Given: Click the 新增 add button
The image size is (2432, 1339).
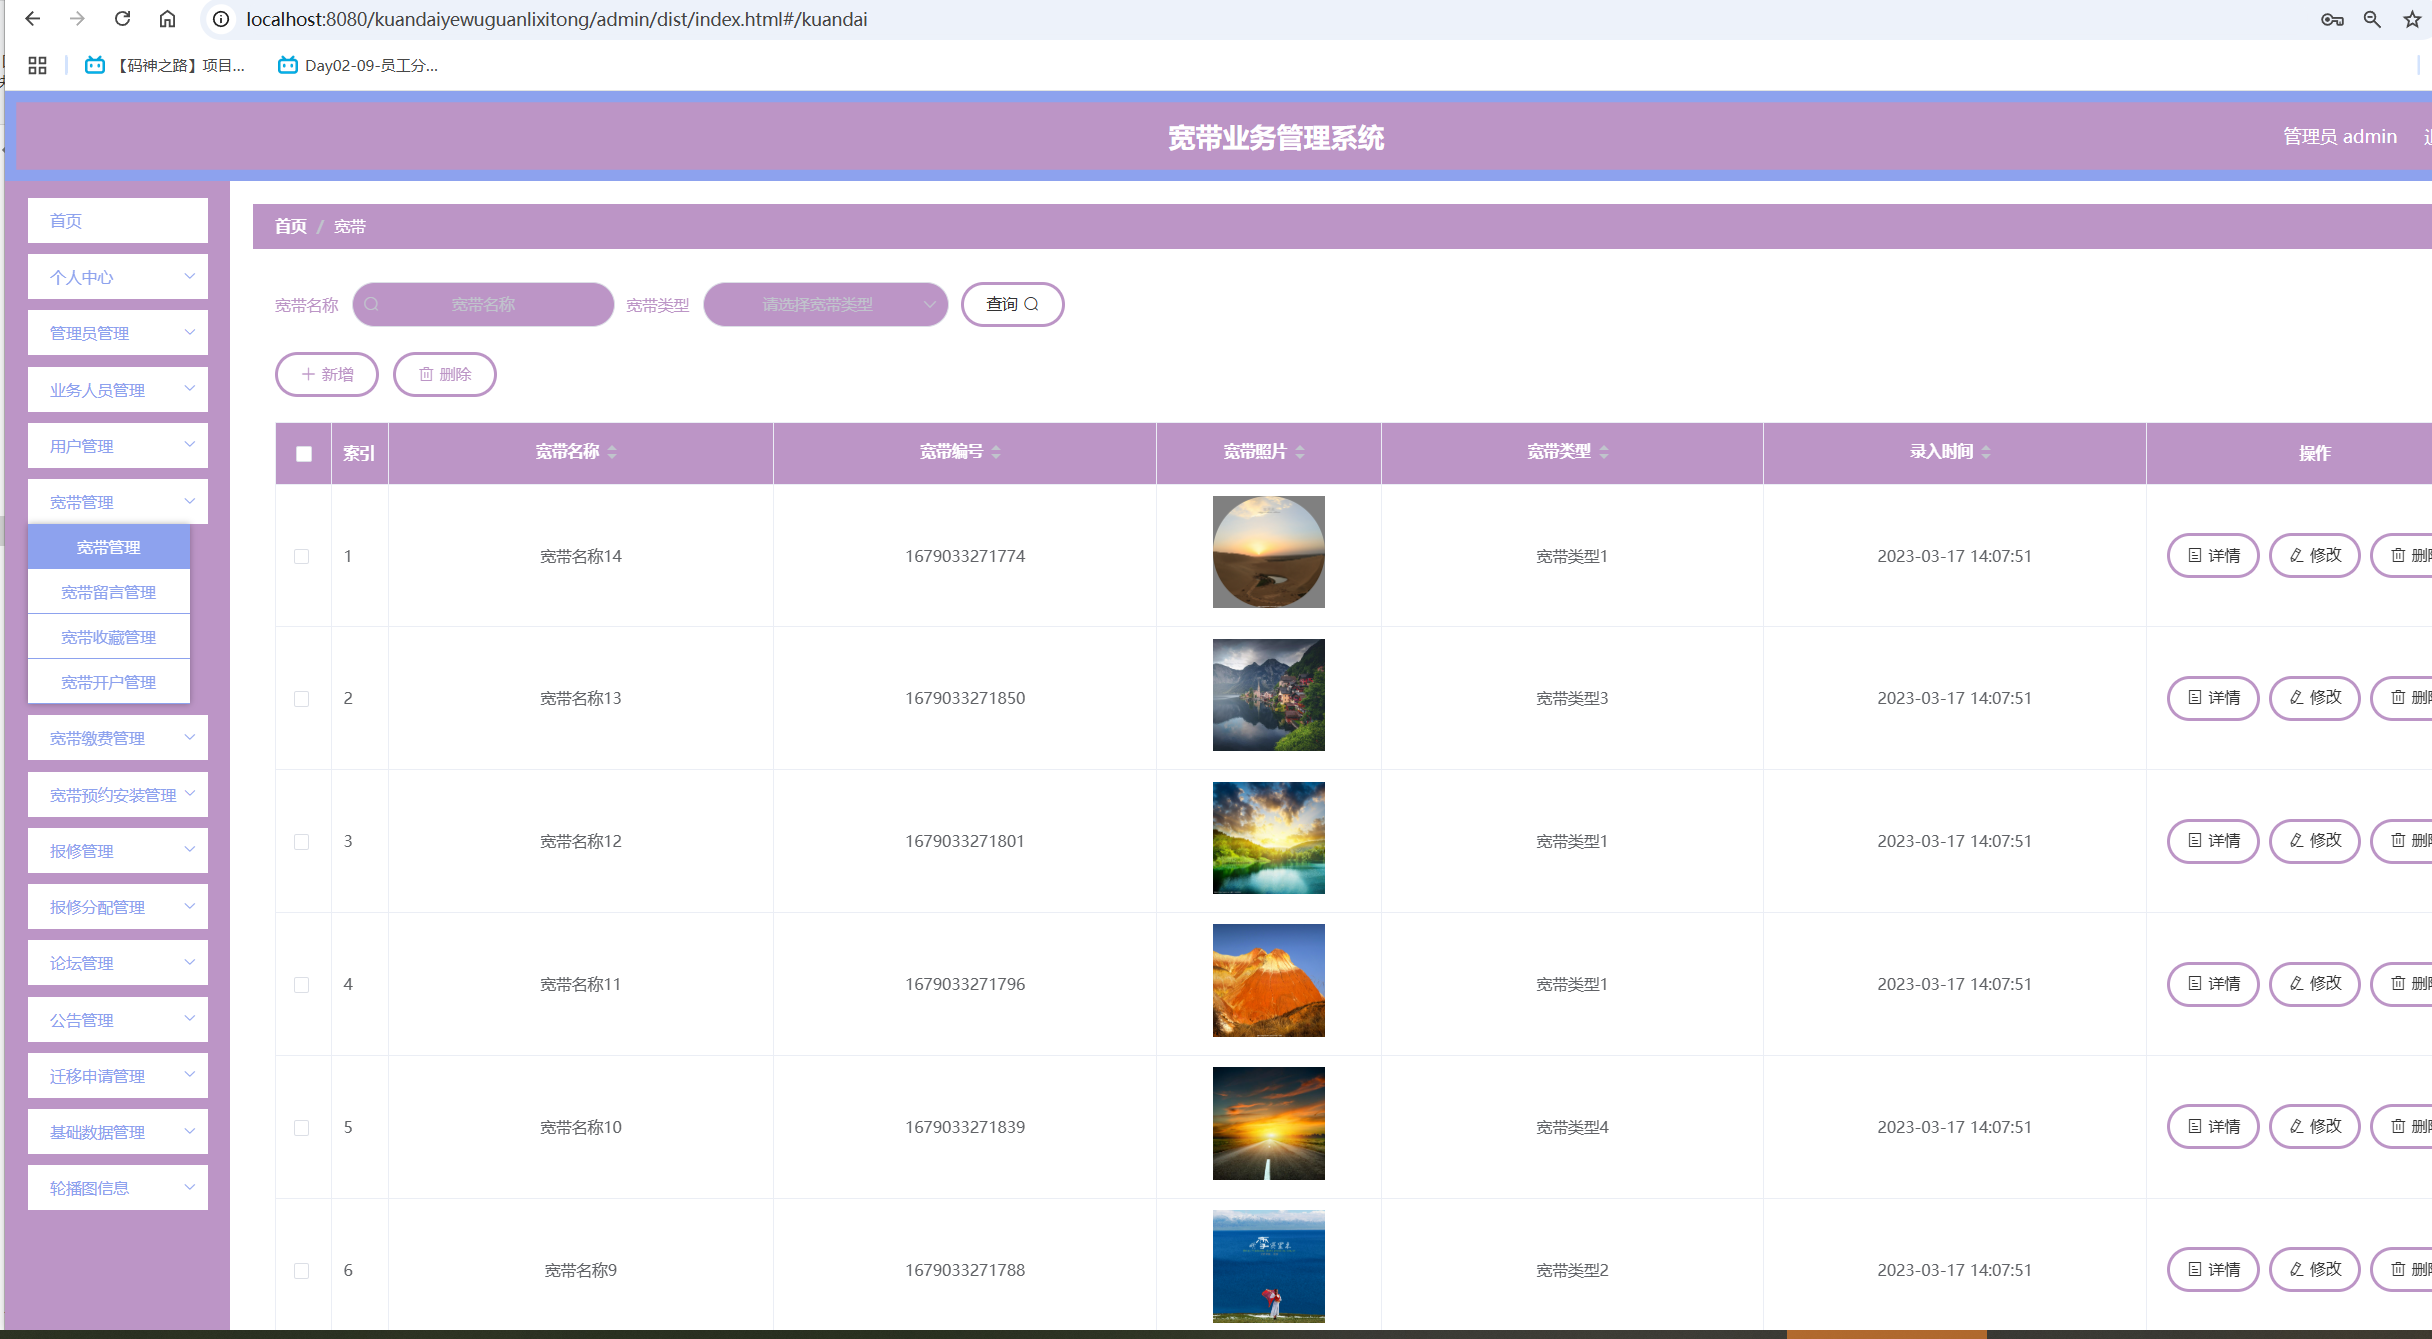Looking at the screenshot, I should [x=327, y=374].
